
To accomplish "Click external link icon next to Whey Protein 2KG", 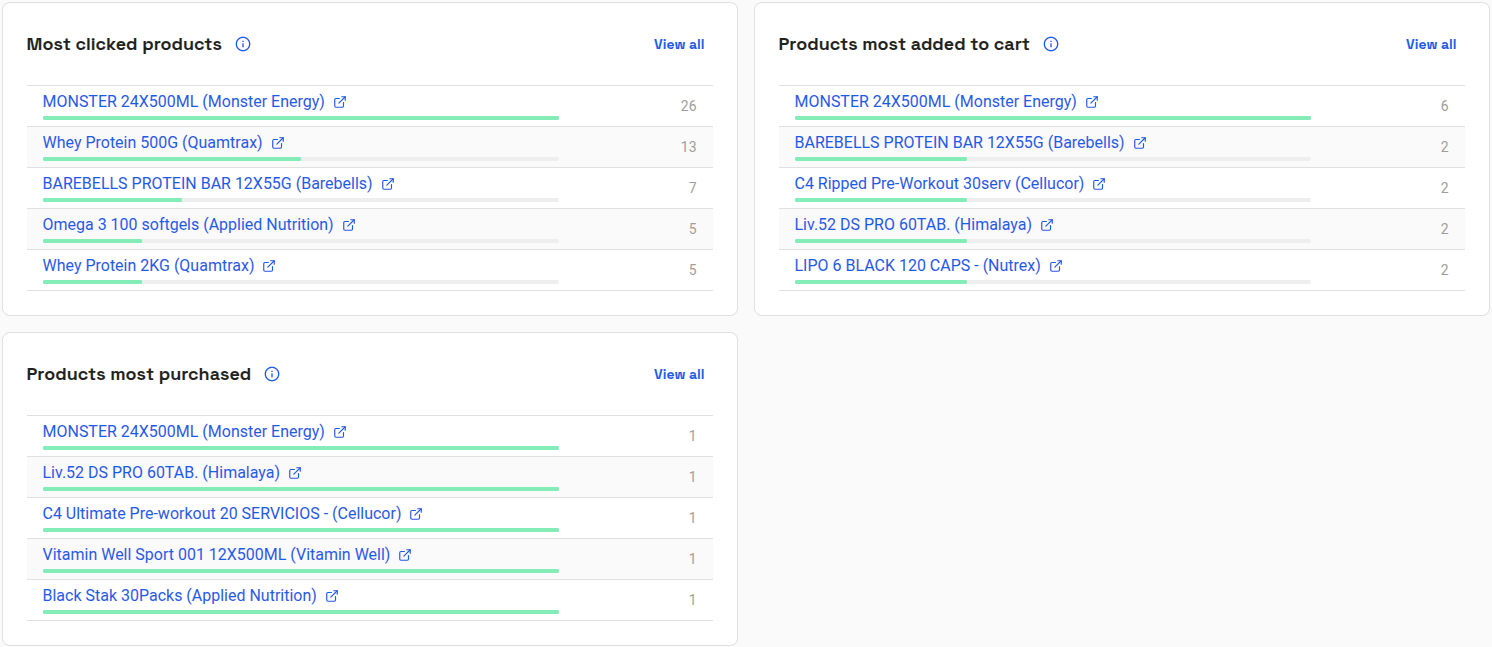I will coord(269,266).
